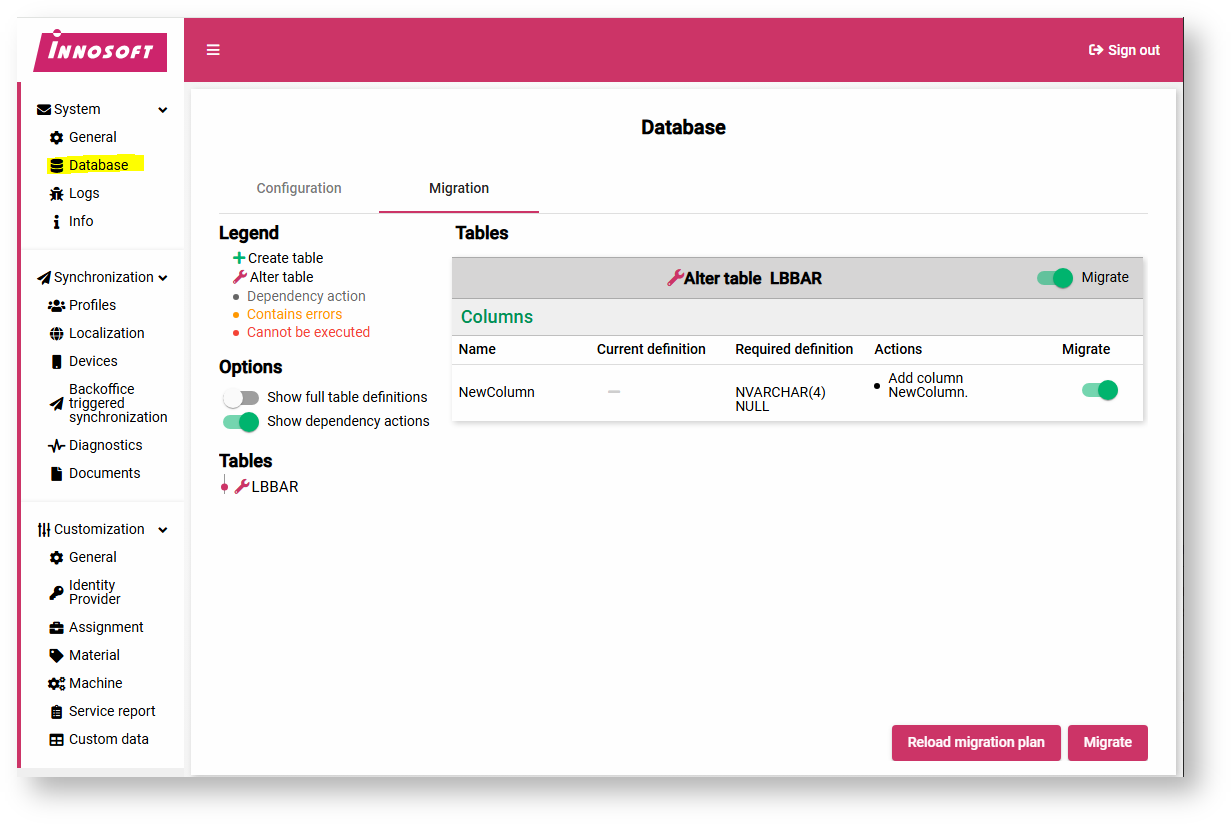Click the Diagnostics icon
Screen dimensions: 1232x825
coord(57,445)
